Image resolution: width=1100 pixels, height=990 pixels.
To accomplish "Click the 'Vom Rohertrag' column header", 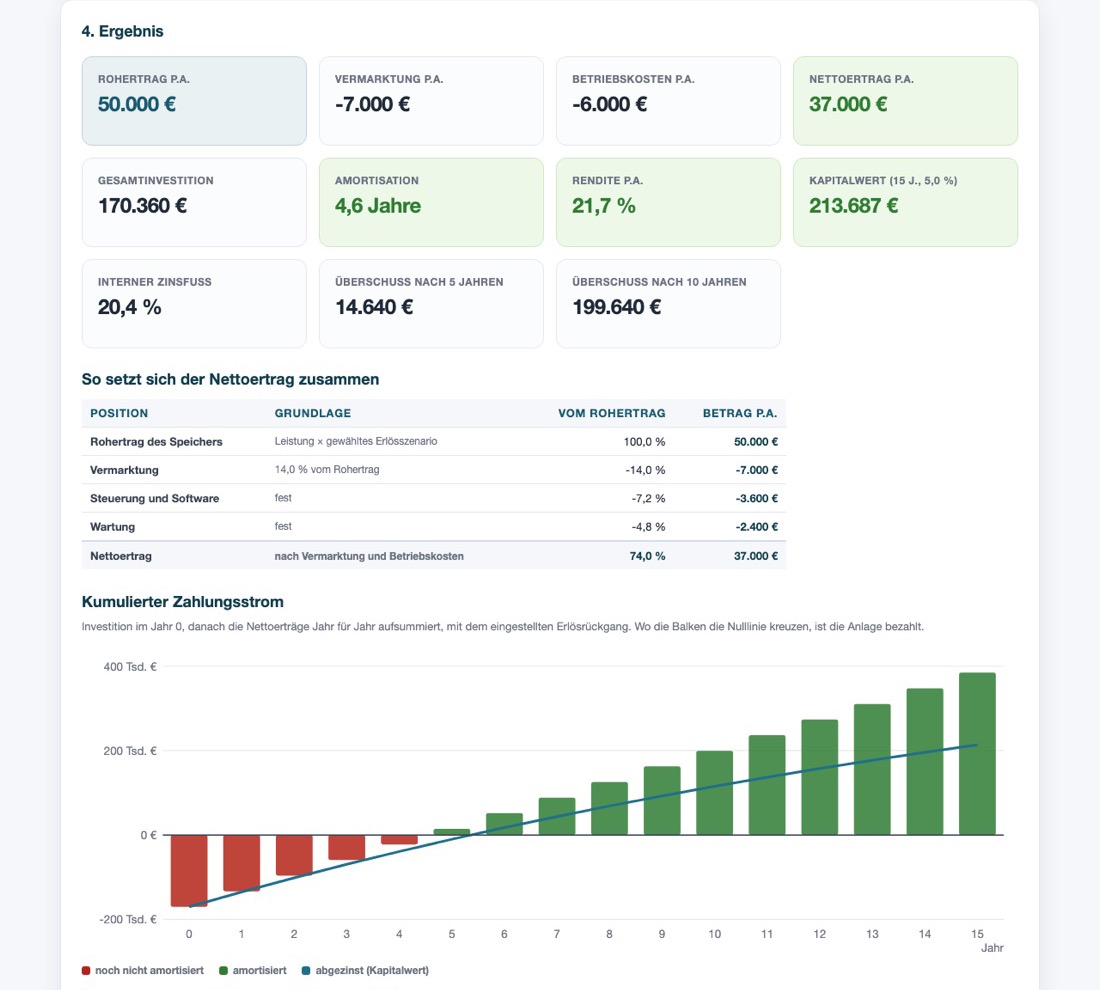I will pyautogui.click(x=612, y=413).
